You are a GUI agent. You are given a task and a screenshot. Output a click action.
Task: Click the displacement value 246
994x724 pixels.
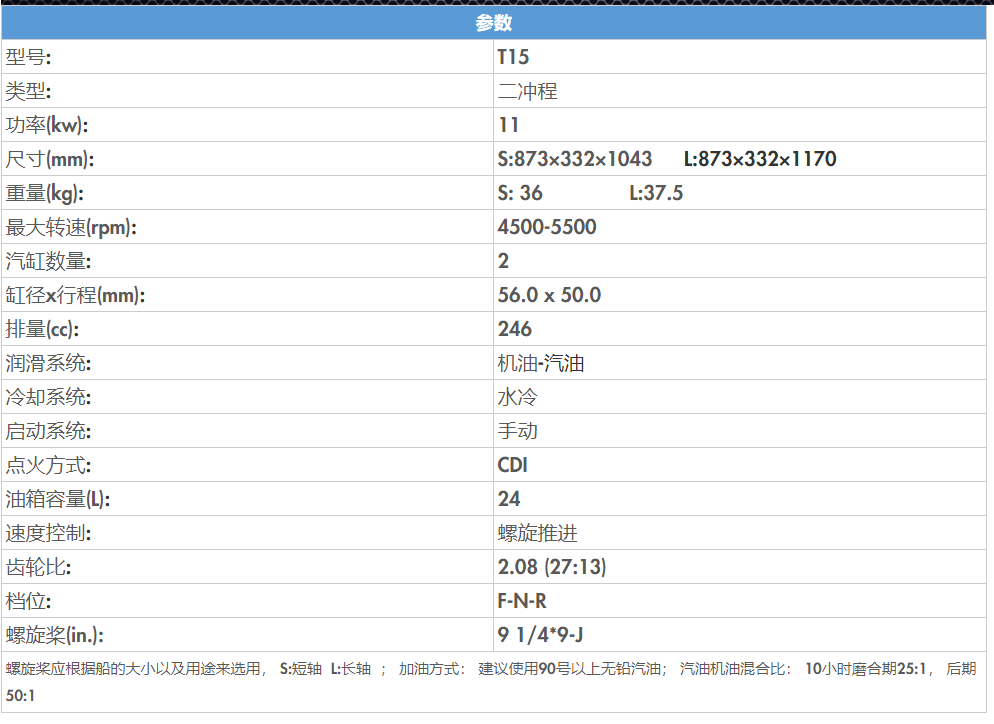pos(515,329)
